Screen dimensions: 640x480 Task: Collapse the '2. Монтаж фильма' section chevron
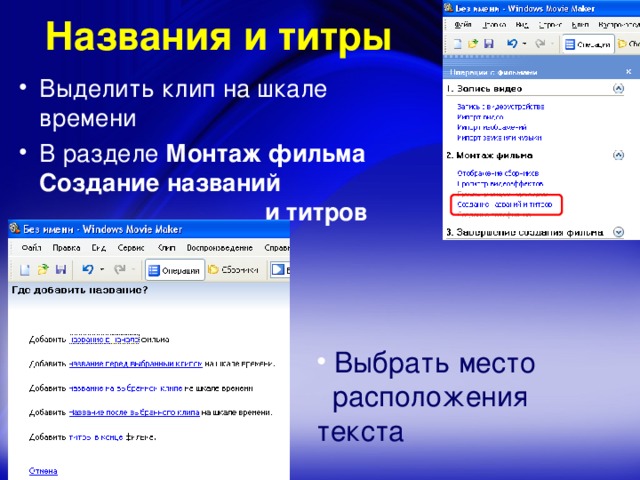(x=618, y=155)
